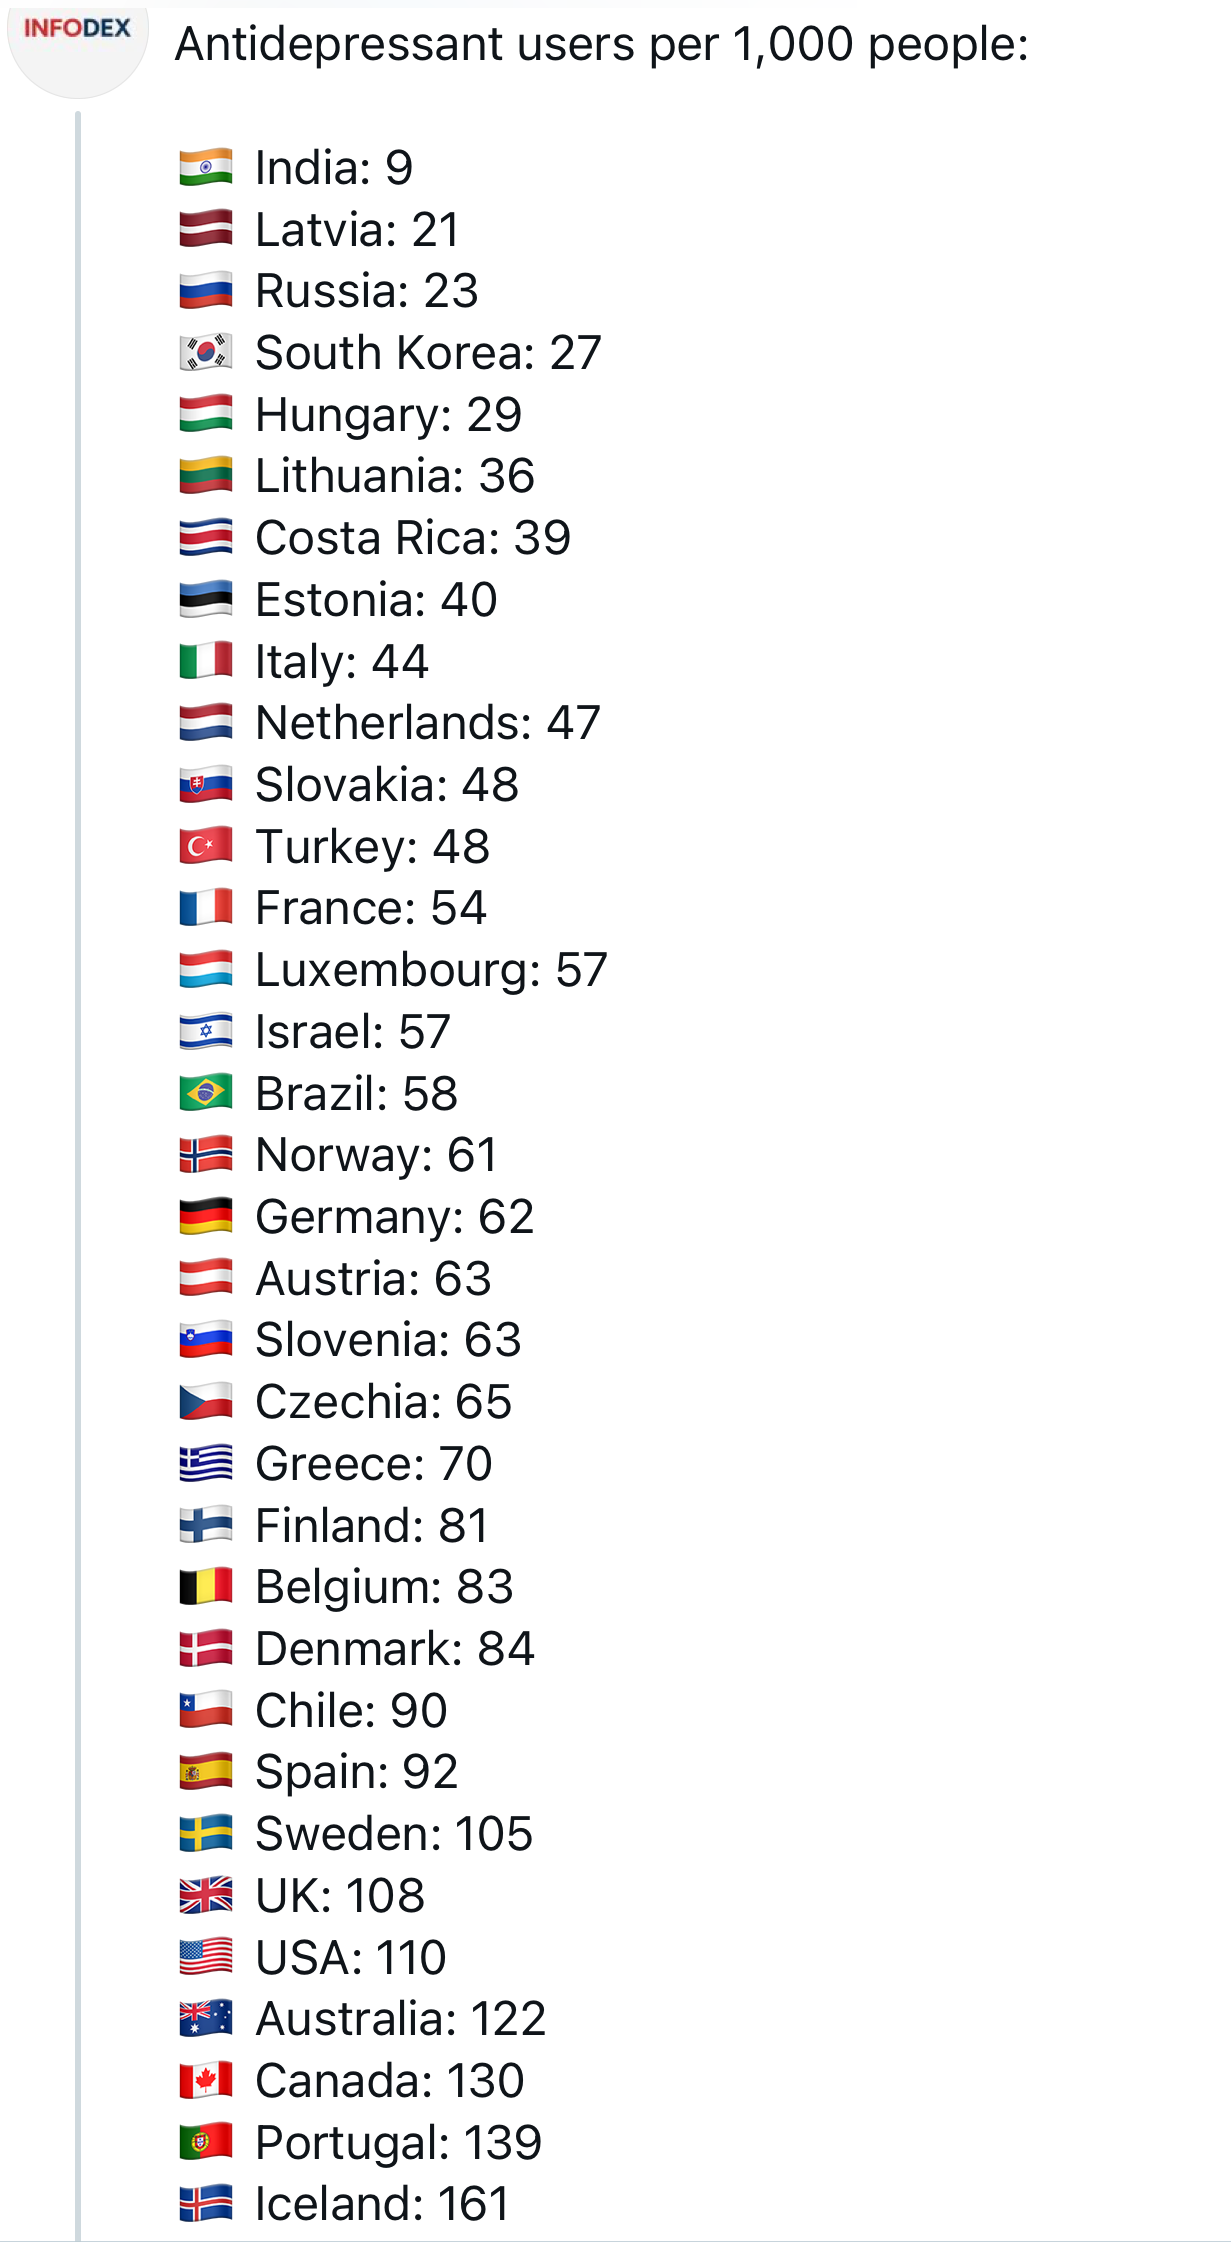Click the 'Latvia: 21' text line
The height and width of the screenshot is (2243, 1231).
(358, 230)
